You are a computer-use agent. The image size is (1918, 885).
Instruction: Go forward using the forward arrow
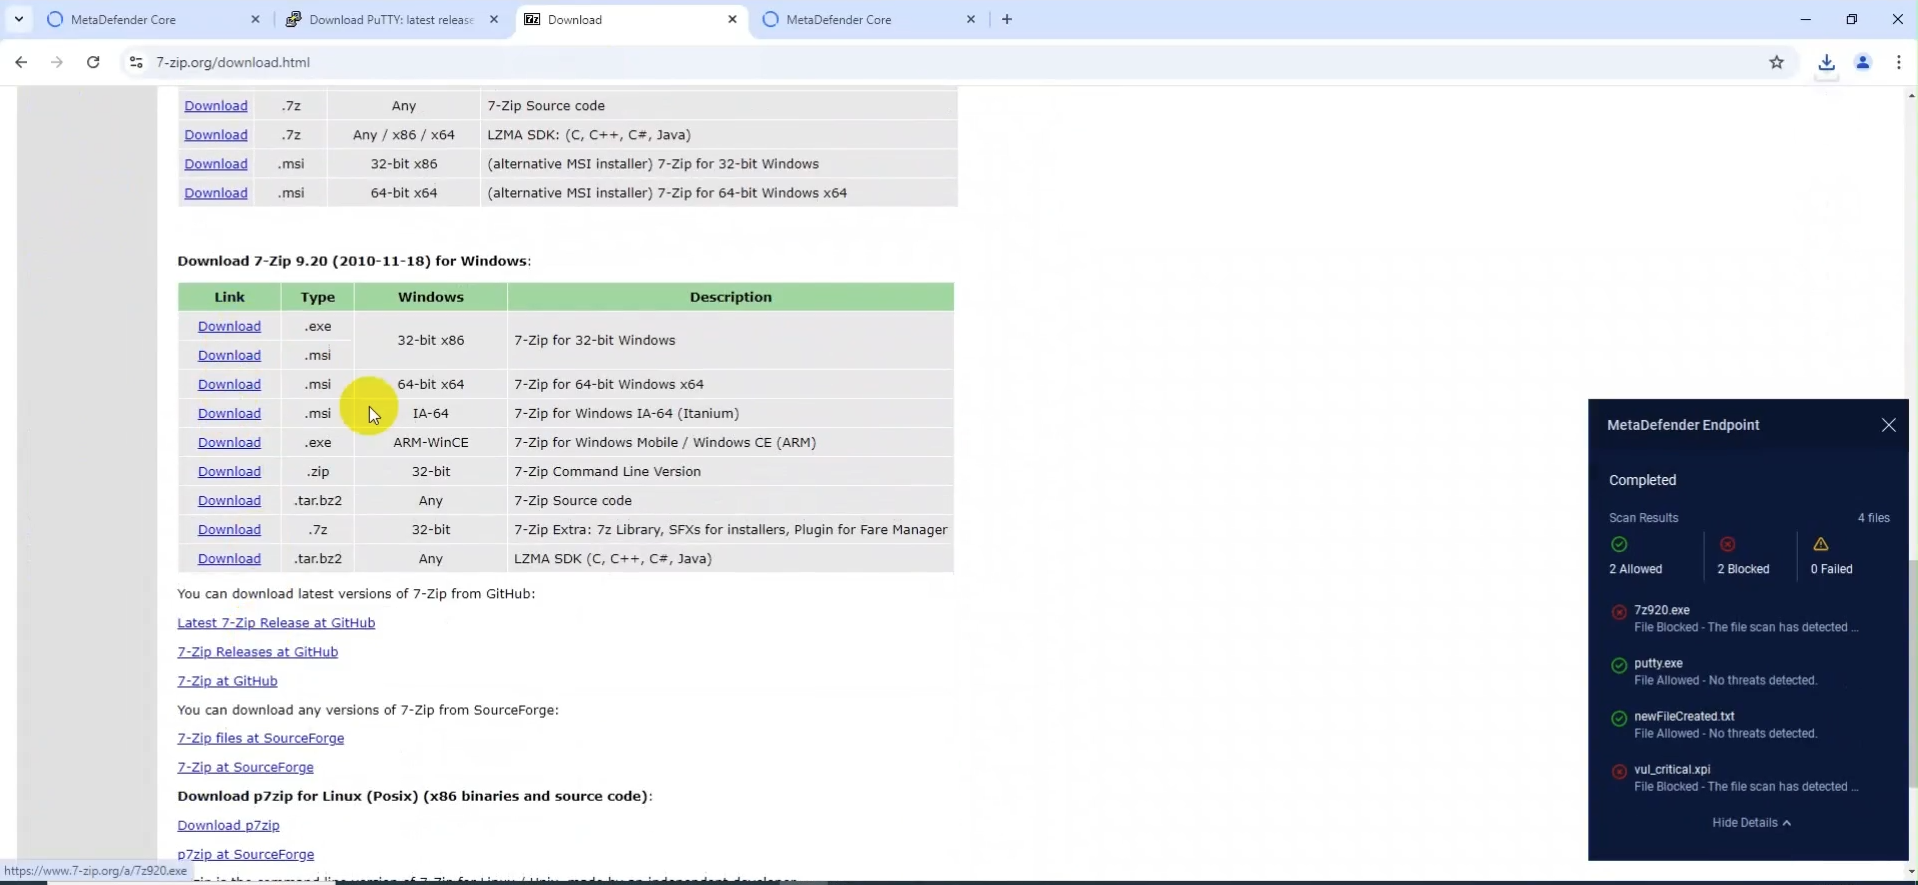pyautogui.click(x=57, y=62)
